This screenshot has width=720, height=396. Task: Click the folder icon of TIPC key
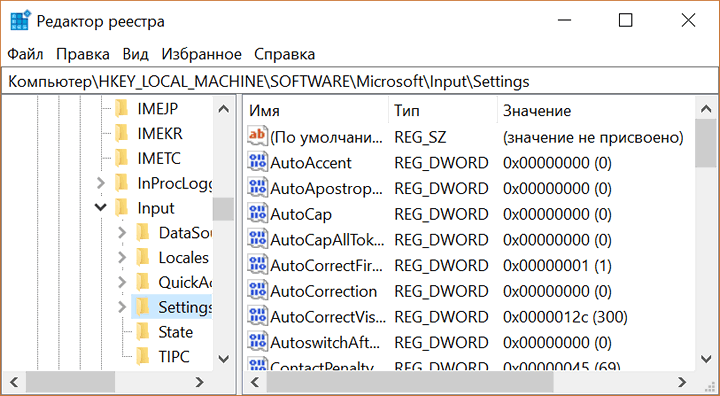(143, 356)
